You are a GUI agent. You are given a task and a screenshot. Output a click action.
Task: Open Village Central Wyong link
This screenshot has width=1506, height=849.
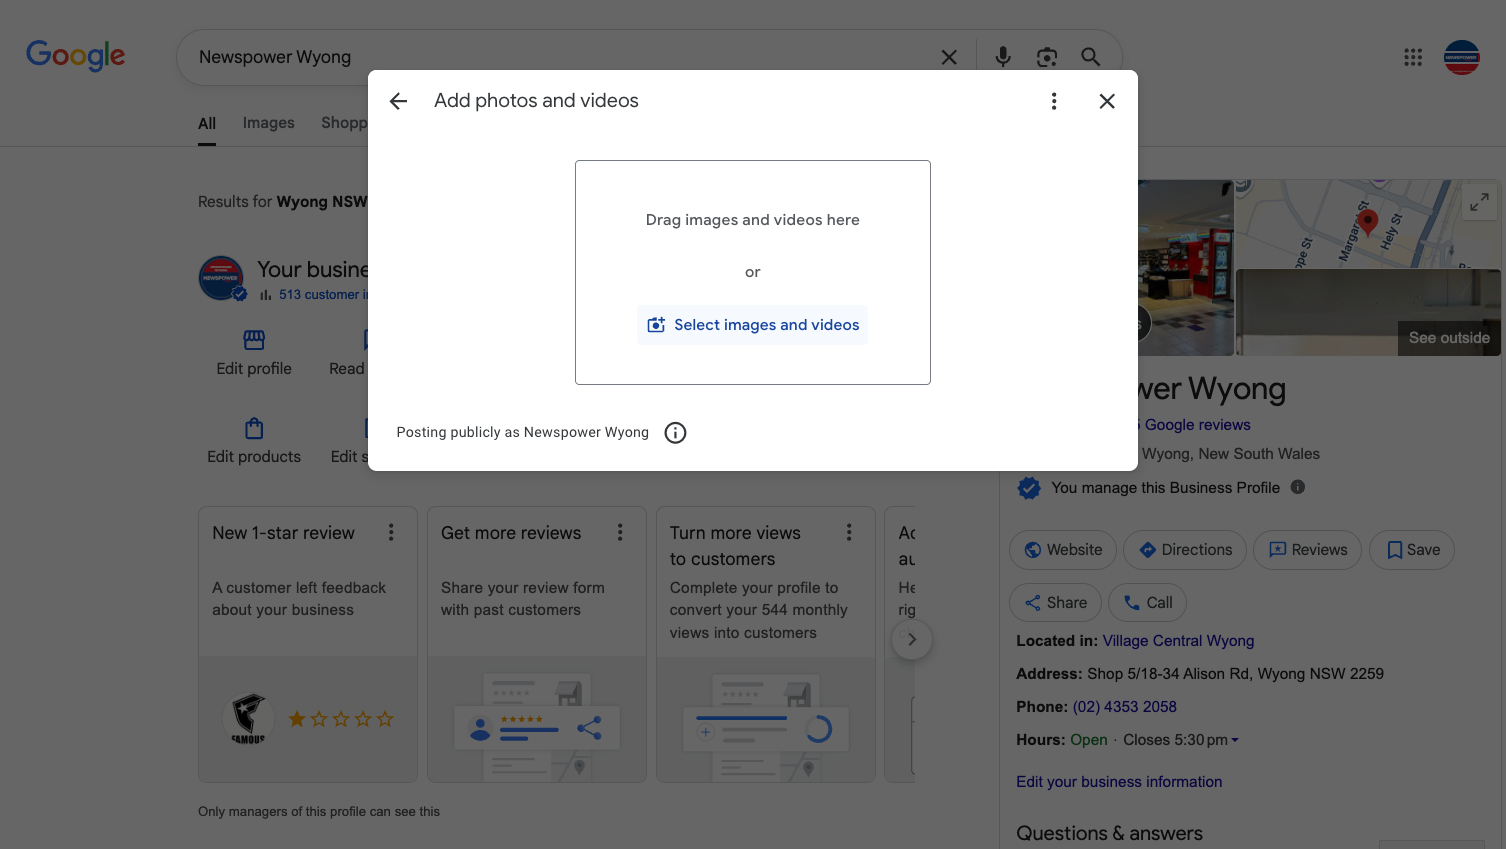coord(1178,641)
